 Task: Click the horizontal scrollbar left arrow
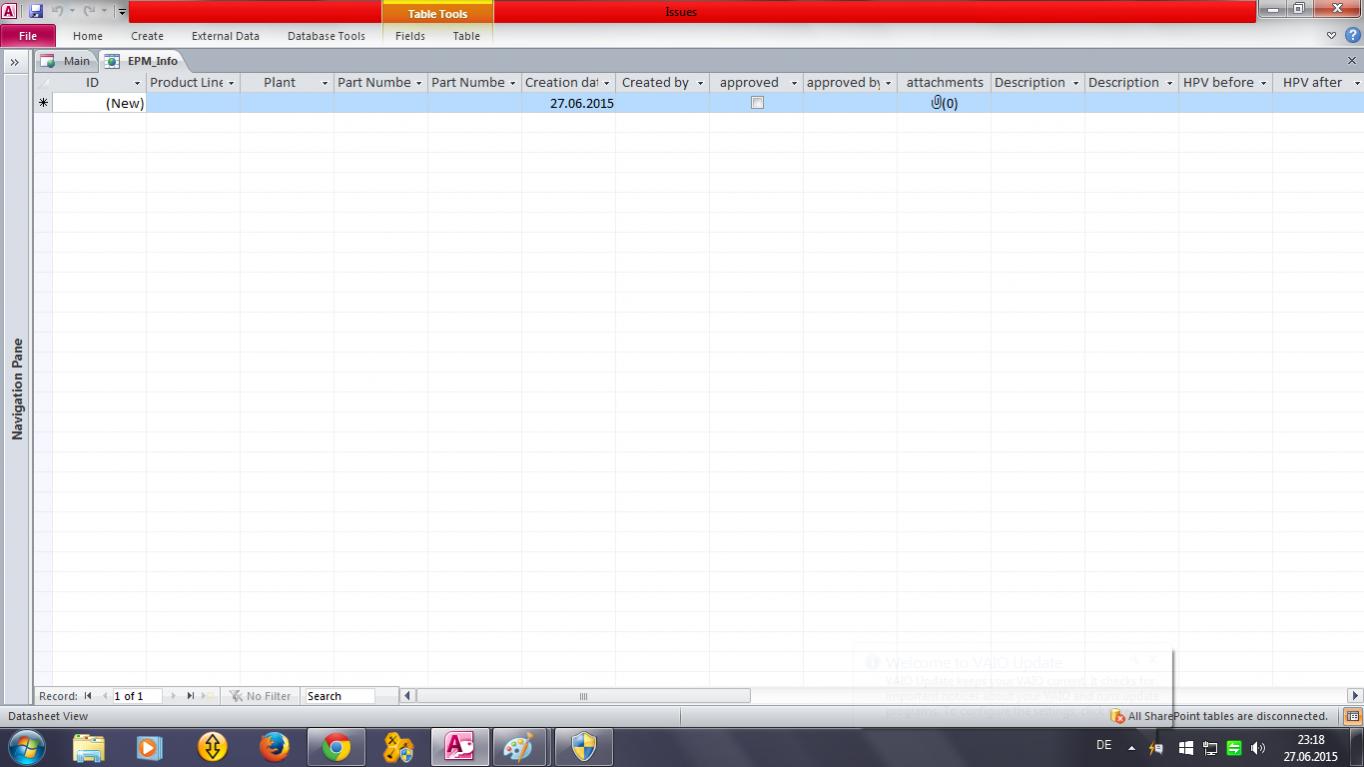(x=407, y=696)
